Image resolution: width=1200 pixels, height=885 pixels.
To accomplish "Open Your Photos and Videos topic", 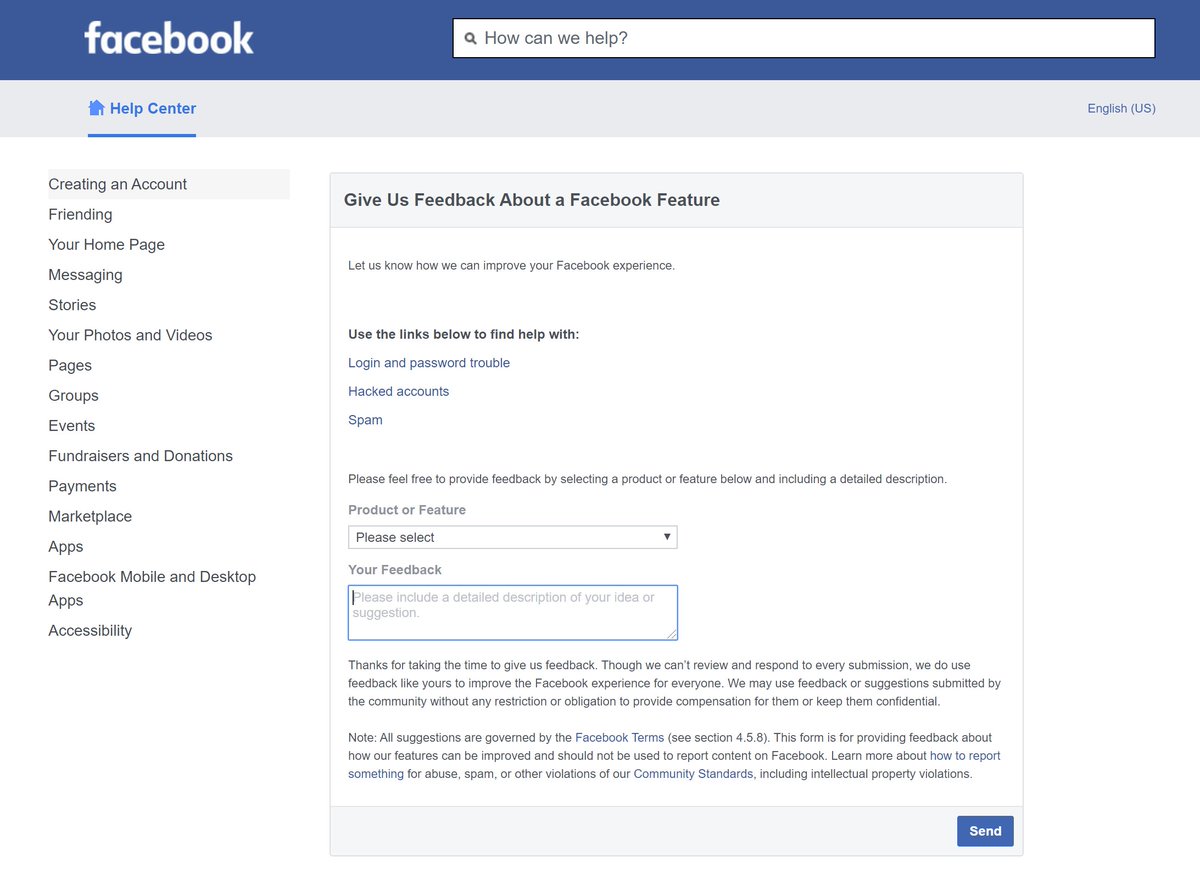I will [130, 335].
